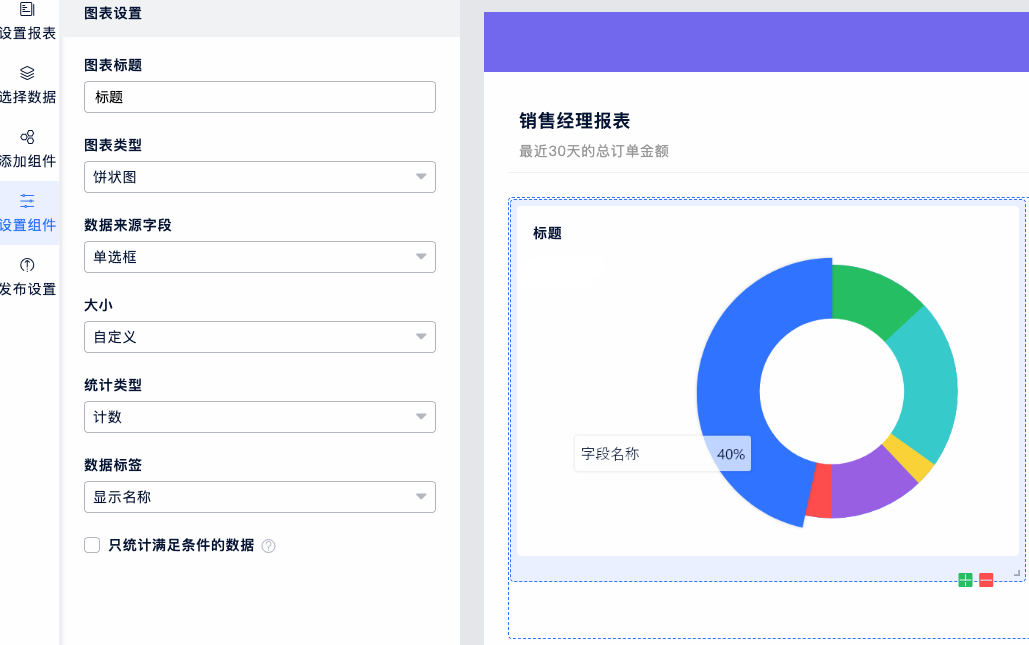The height and width of the screenshot is (645, 1029).
Task: Click the 图表标题 text input field
Action: click(x=260, y=97)
